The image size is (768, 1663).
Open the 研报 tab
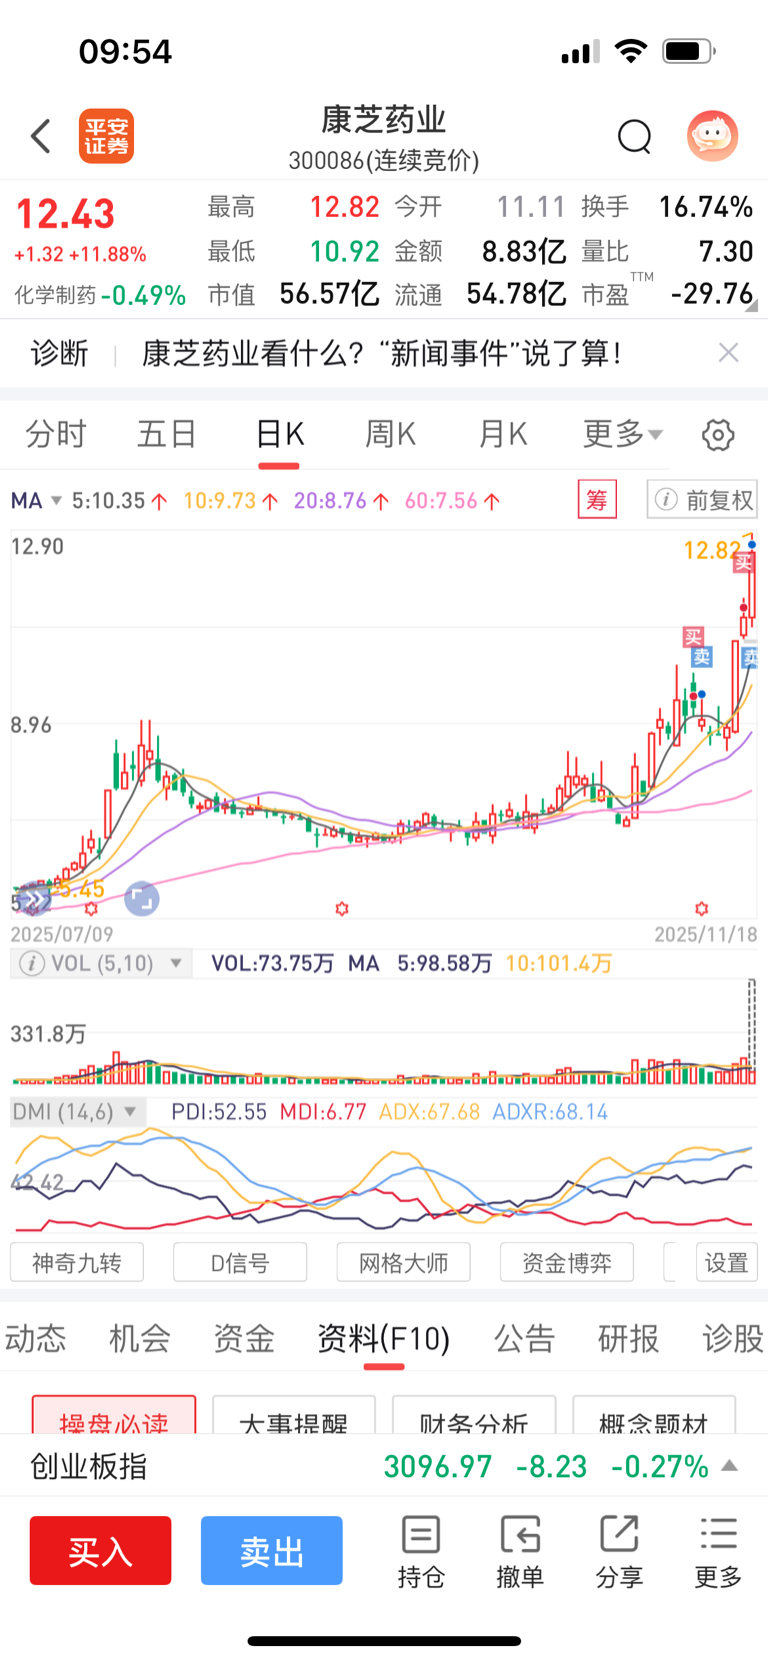click(x=628, y=1338)
